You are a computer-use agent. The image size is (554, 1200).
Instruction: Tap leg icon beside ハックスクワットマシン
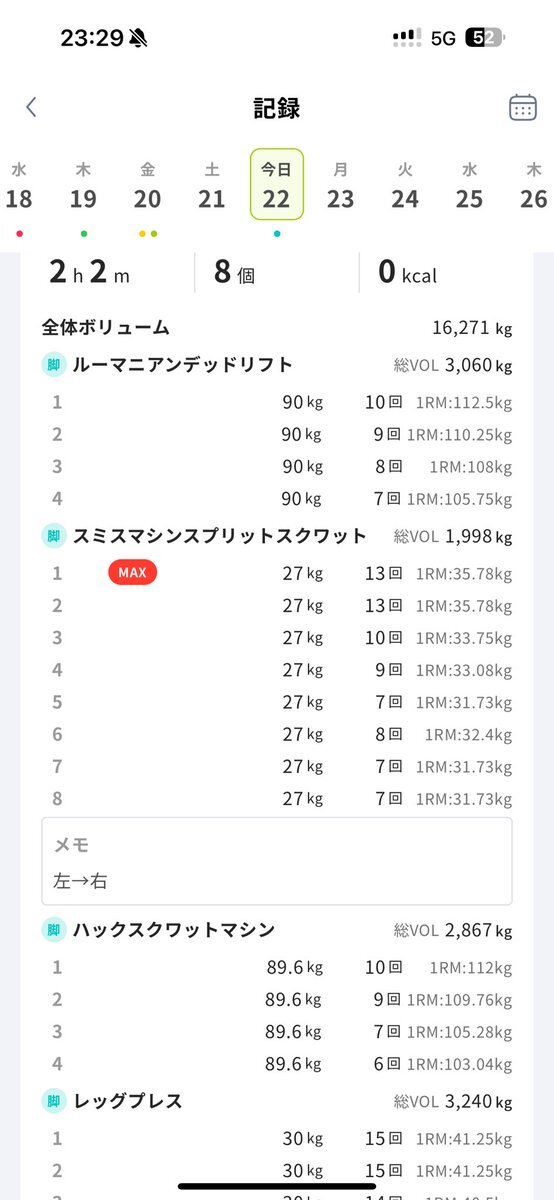53,930
